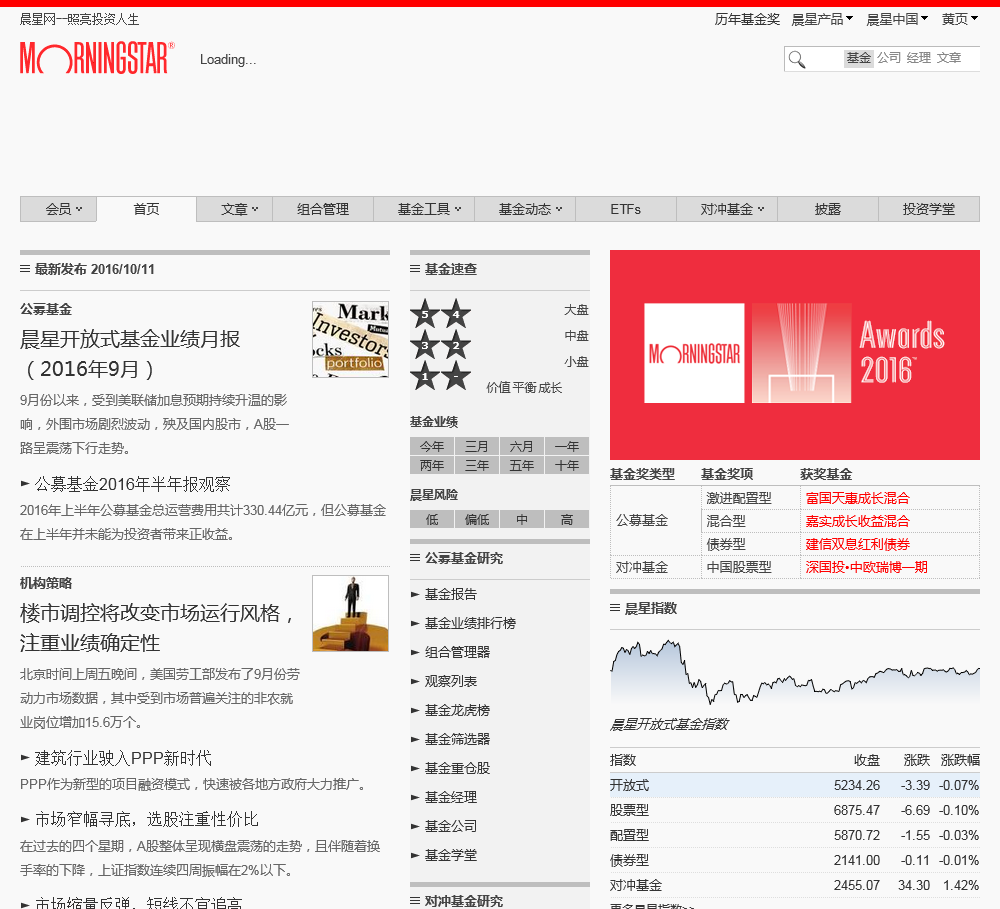Screen dimensions: 1000x909
Task: Expand the 文章 navigation menu
Action: 235,209
